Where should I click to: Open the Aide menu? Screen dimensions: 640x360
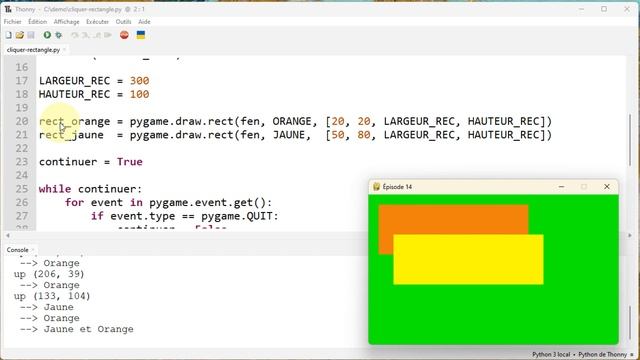[x=144, y=22]
